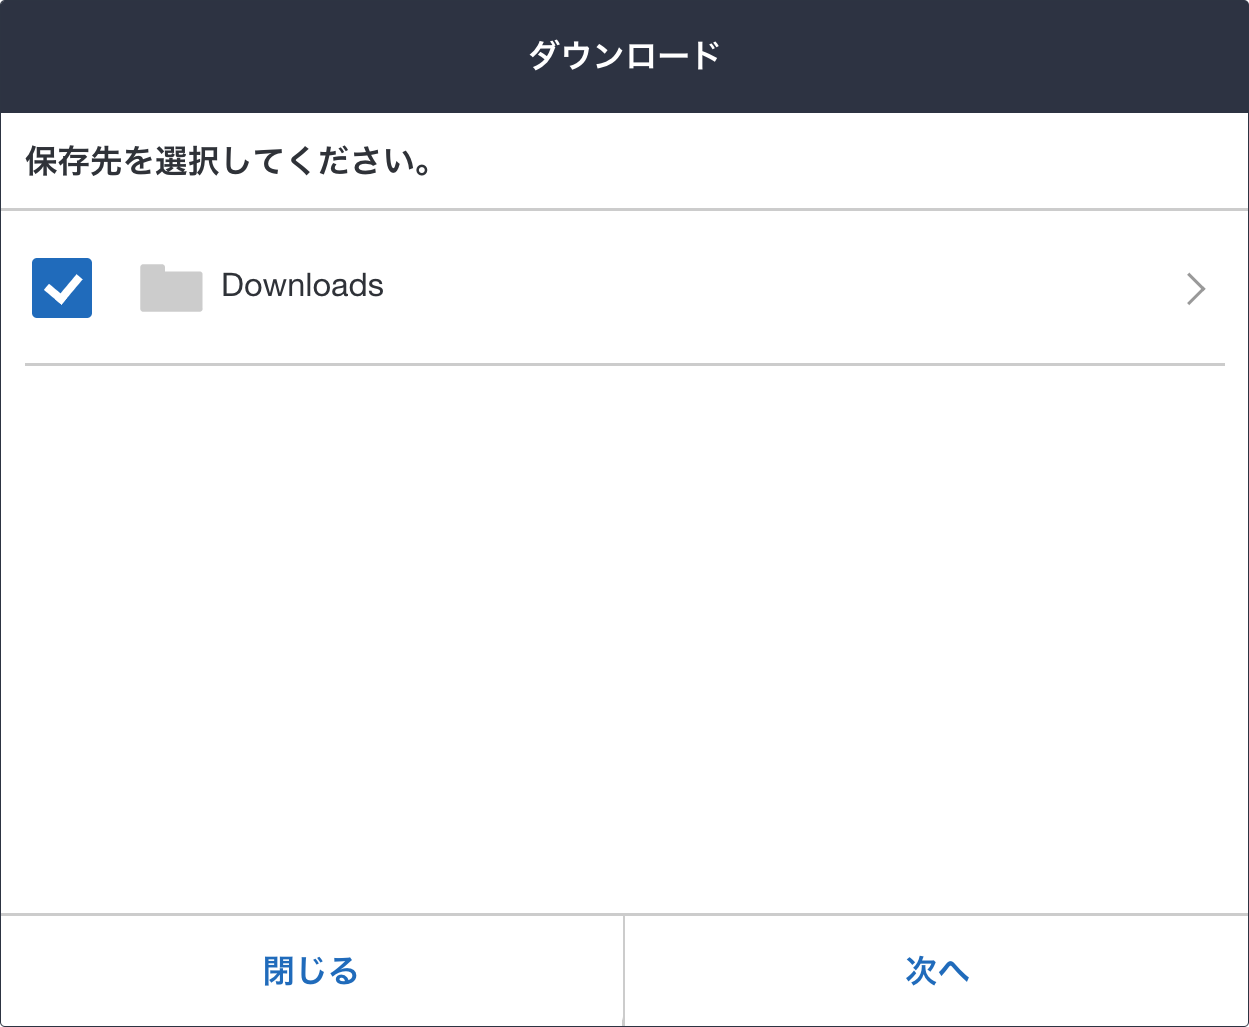Deselect Downloads as the save destination
The width and height of the screenshot is (1249, 1027).
(x=62, y=288)
